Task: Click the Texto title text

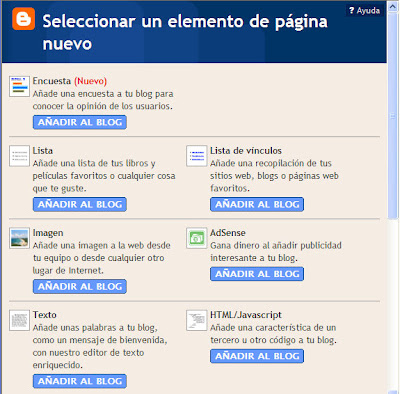Action: pos(45,315)
